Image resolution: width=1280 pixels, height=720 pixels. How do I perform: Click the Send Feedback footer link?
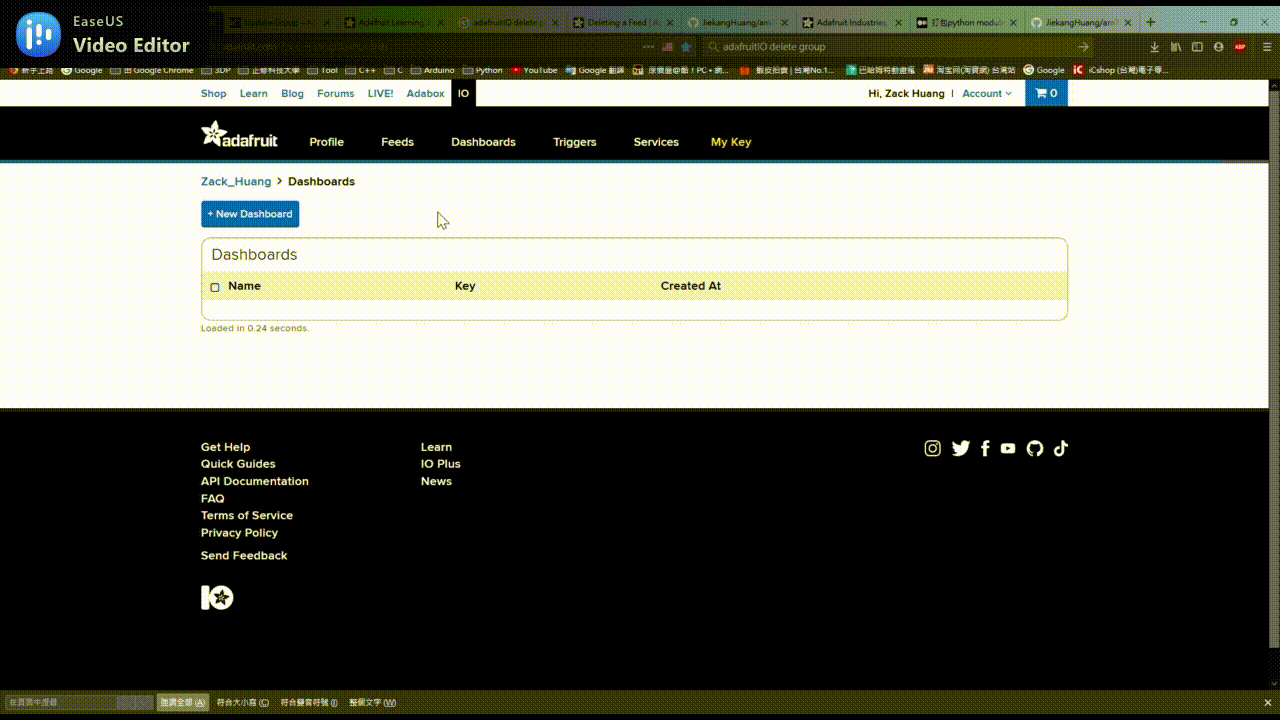click(244, 556)
